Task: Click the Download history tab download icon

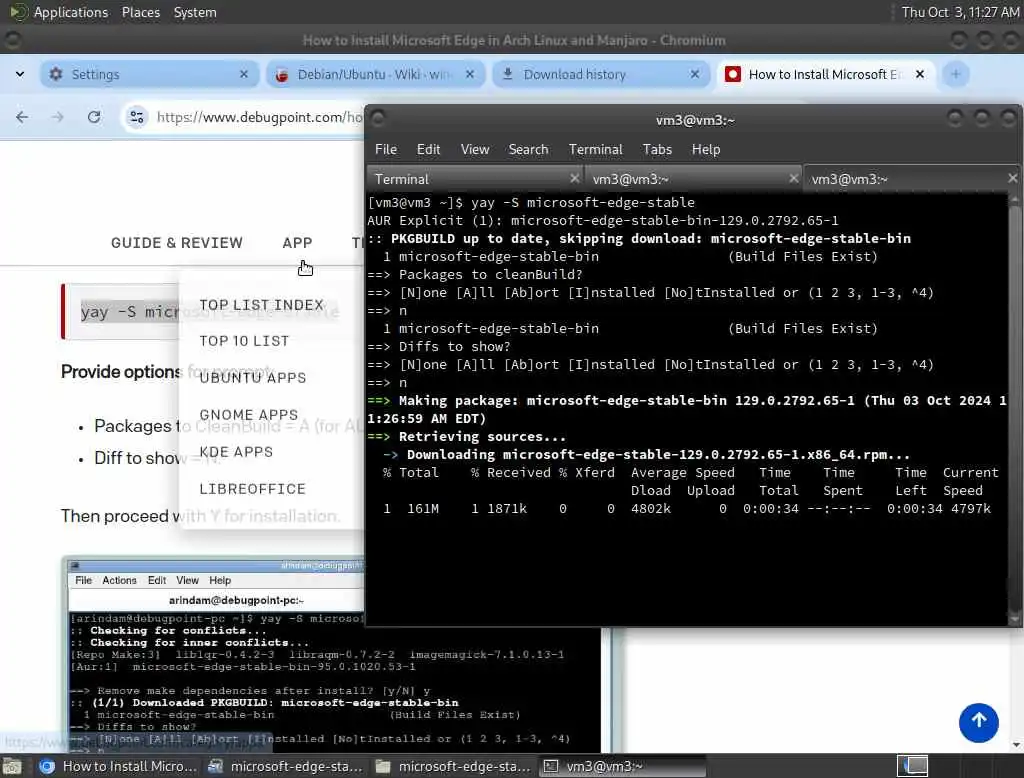Action: coord(507,74)
